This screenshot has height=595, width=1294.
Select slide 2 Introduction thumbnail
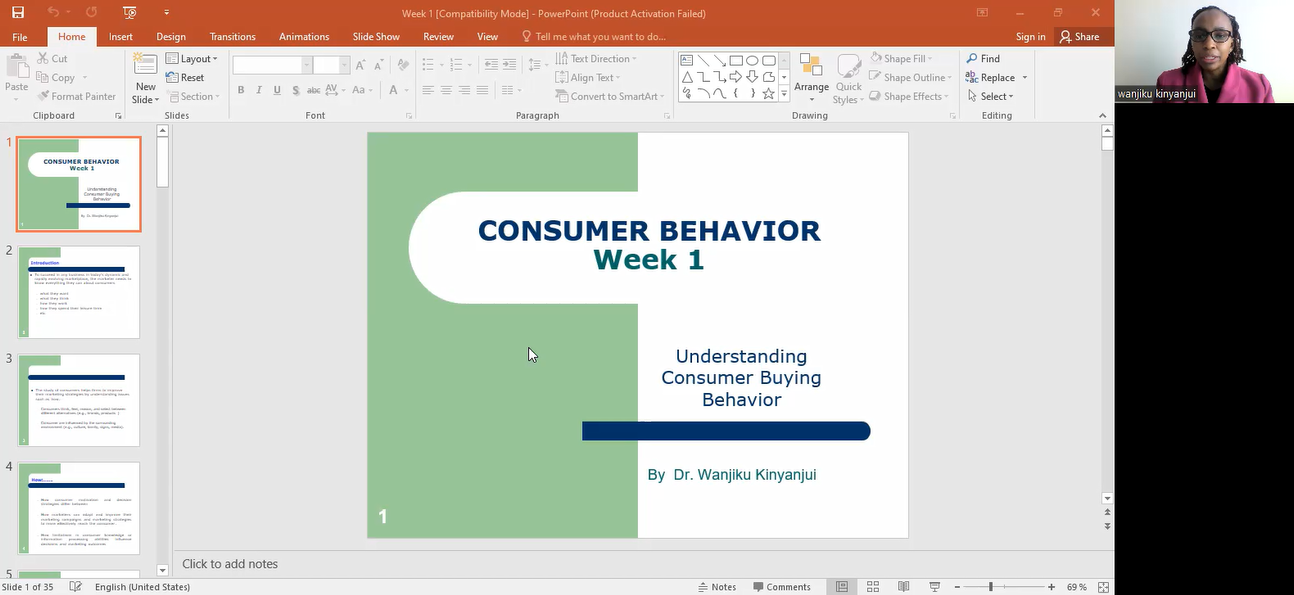pyautogui.click(x=79, y=292)
